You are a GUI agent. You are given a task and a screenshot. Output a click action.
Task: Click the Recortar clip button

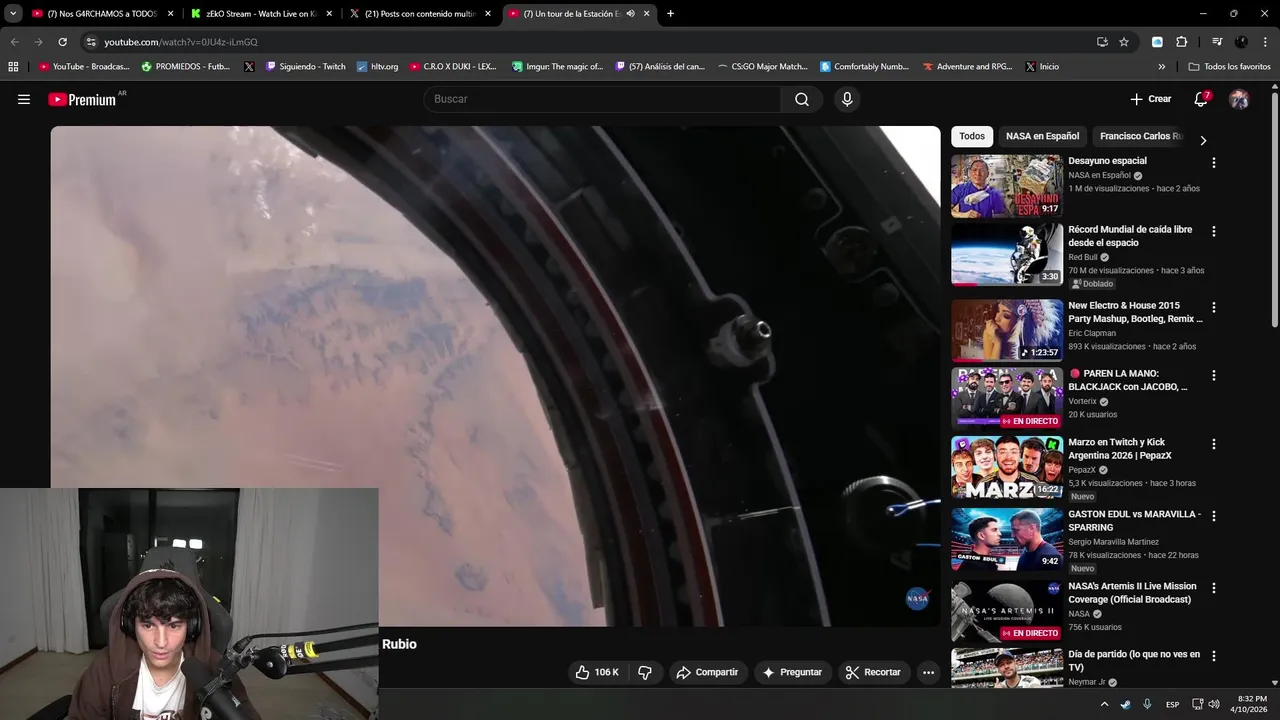click(873, 672)
